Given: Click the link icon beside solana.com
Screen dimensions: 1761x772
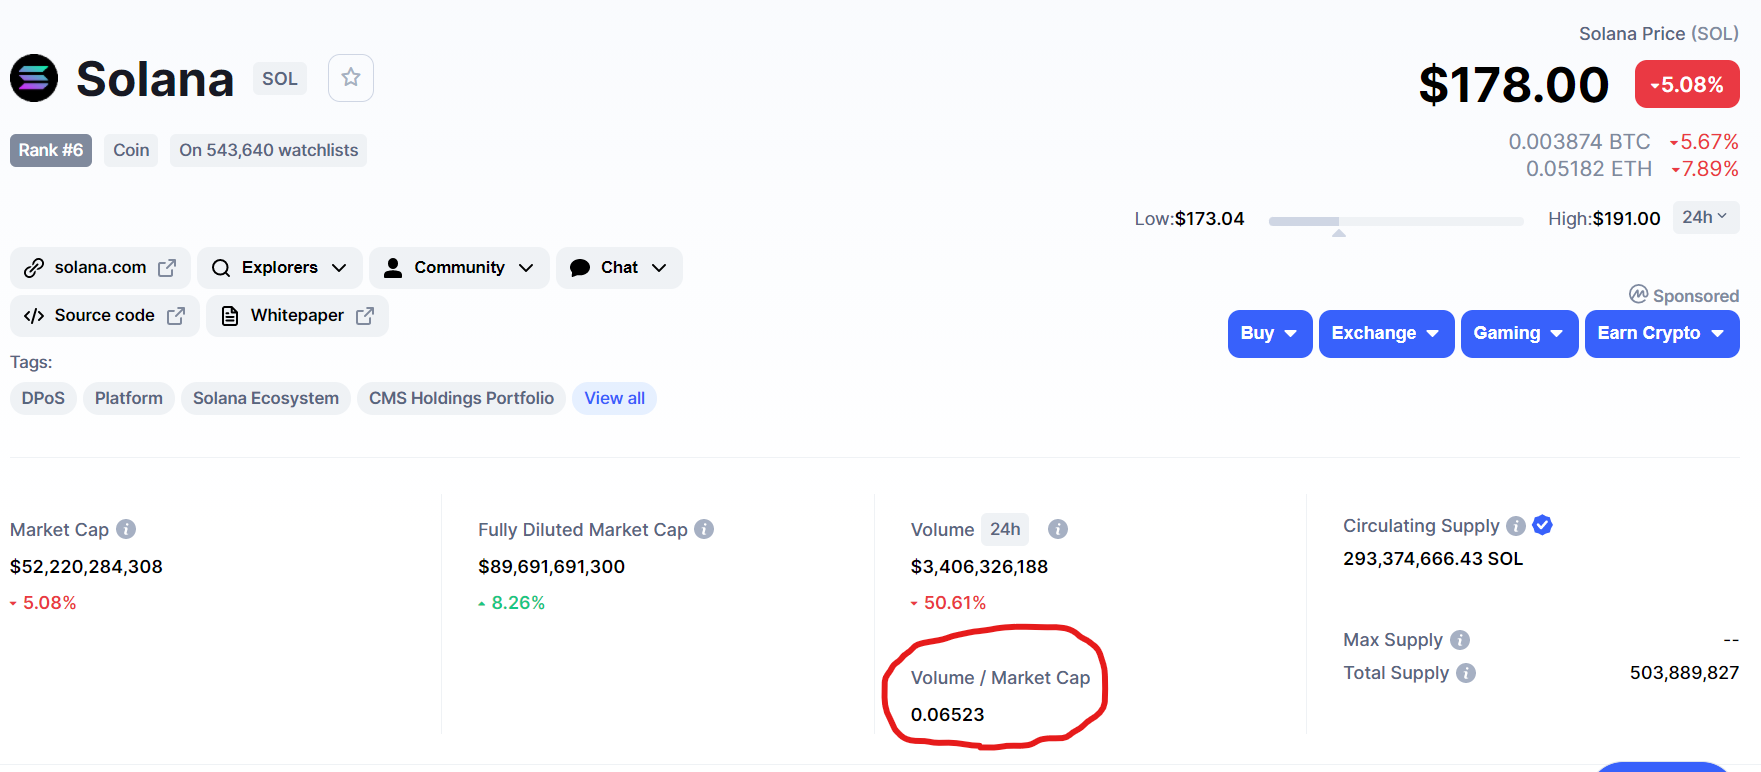Looking at the screenshot, I should (x=34, y=268).
